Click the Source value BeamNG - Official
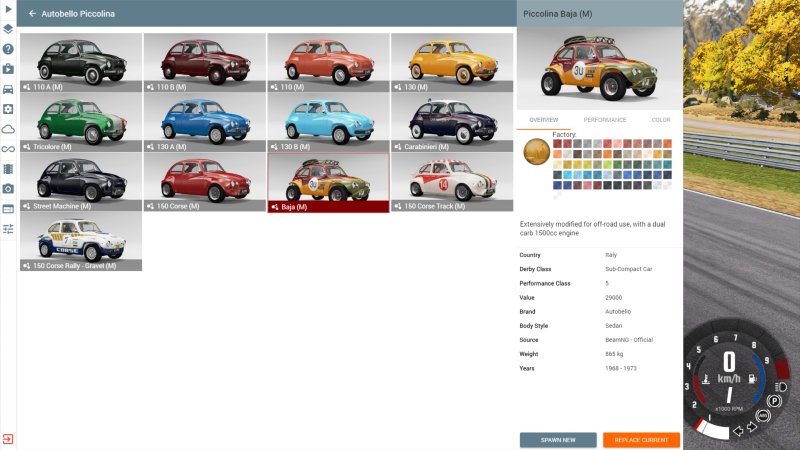 (629, 340)
